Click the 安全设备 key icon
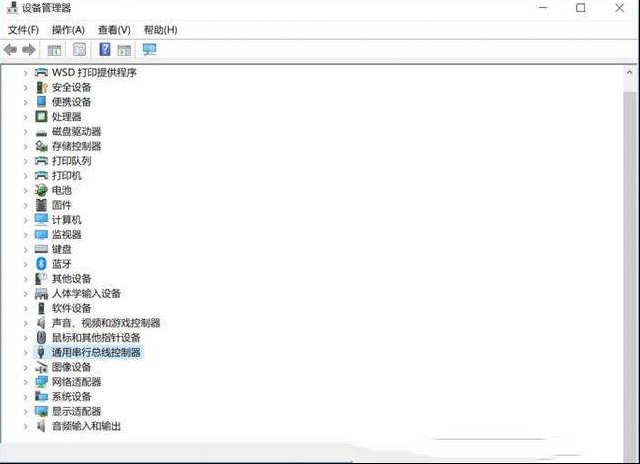This screenshot has height=464, width=640. [41, 87]
